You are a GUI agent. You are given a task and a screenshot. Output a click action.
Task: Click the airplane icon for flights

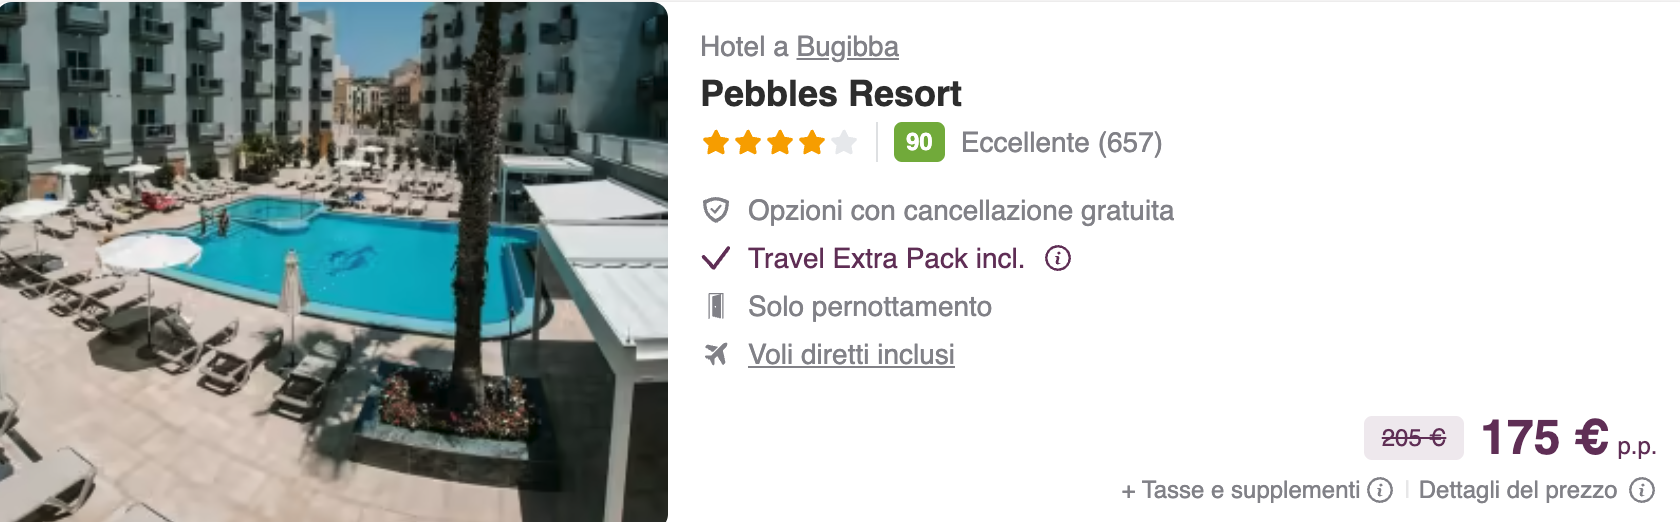pyautogui.click(x=716, y=354)
